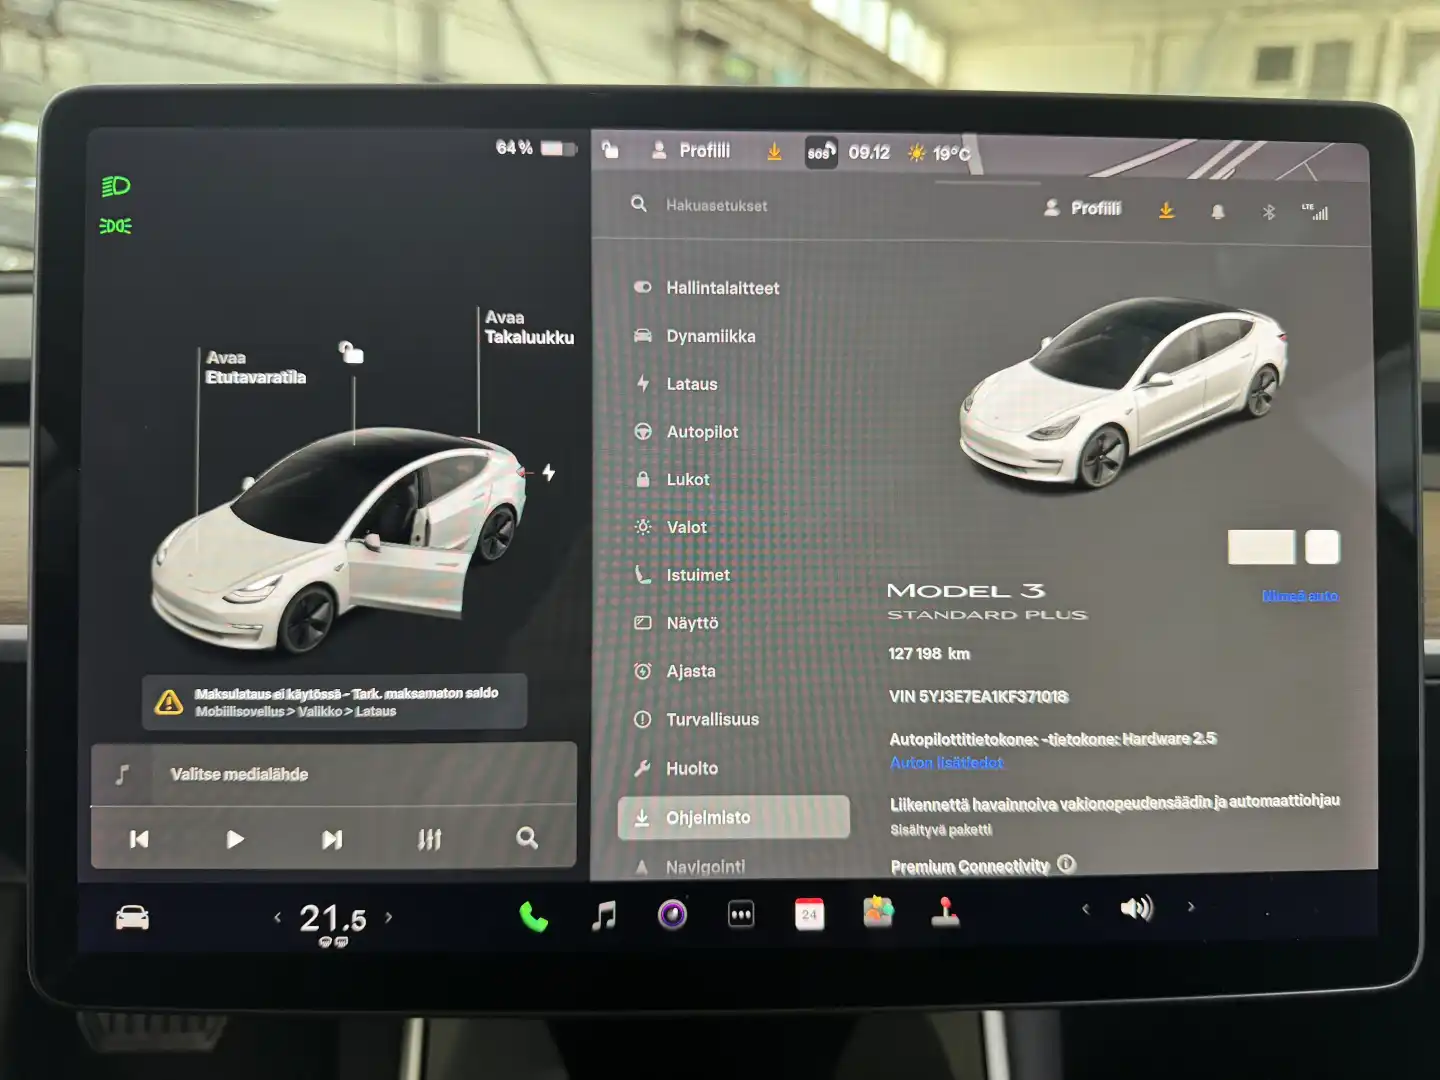Screen dimensions: 1440x1080
Task: Tap the VIN 5YJ3E7EA1KF371018 text
Action: 978,696
